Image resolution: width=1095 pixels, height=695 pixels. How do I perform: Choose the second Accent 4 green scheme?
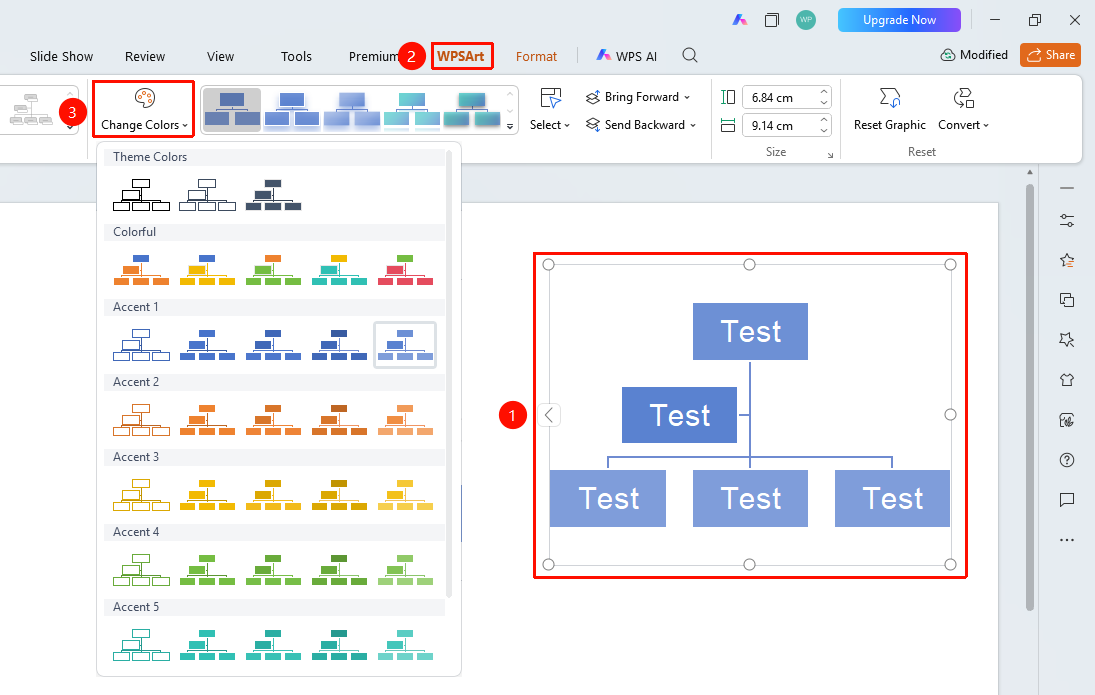(x=207, y=570)
